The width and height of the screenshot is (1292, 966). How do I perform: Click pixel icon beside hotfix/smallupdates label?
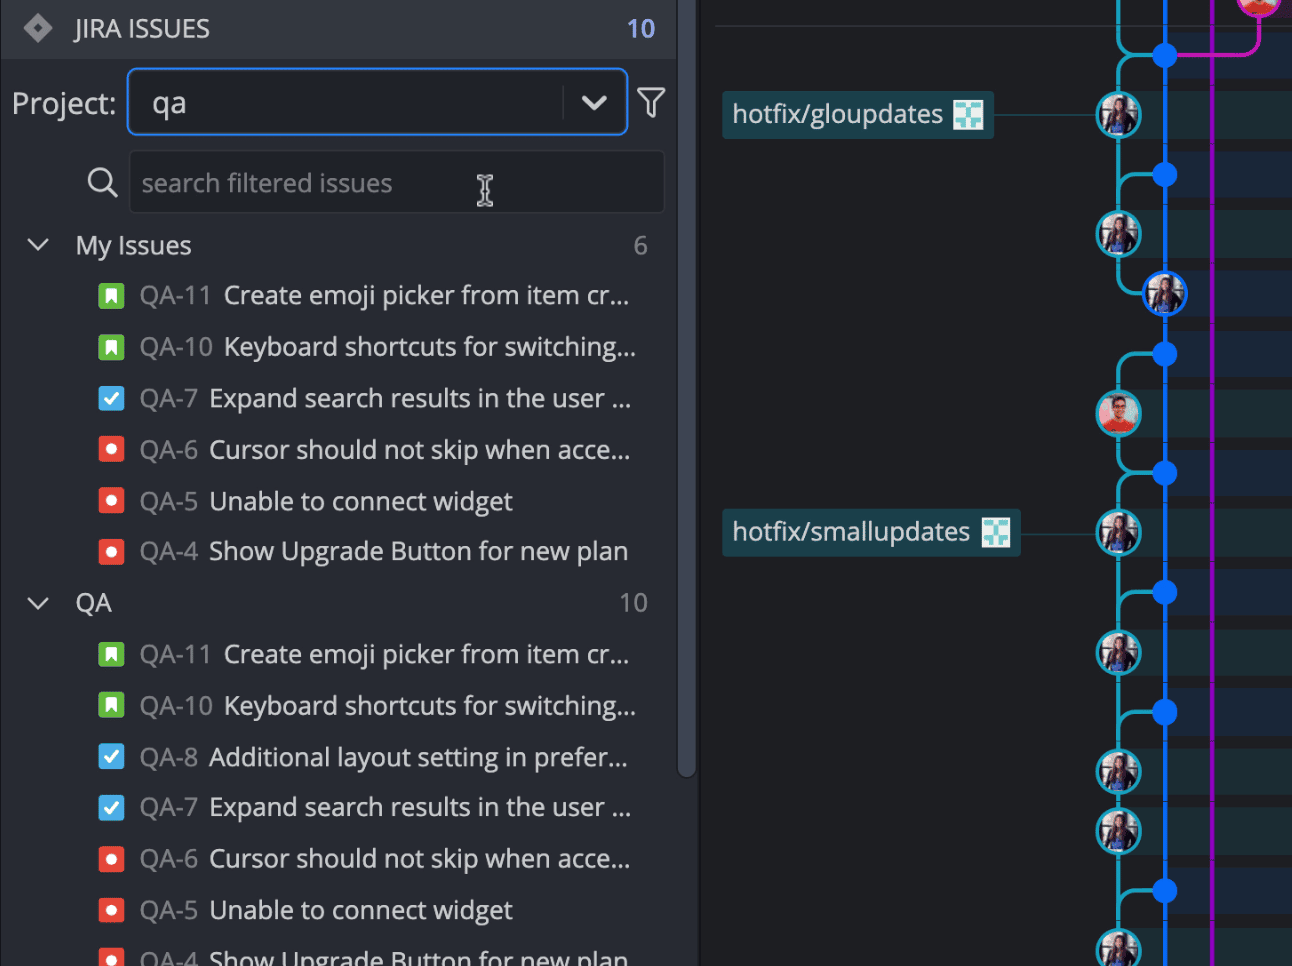pos(995,532)
